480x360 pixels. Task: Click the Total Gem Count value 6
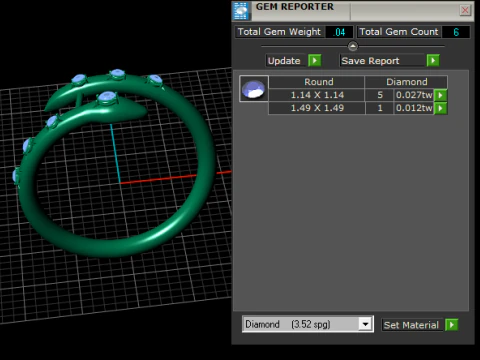(x=456, y=32)
